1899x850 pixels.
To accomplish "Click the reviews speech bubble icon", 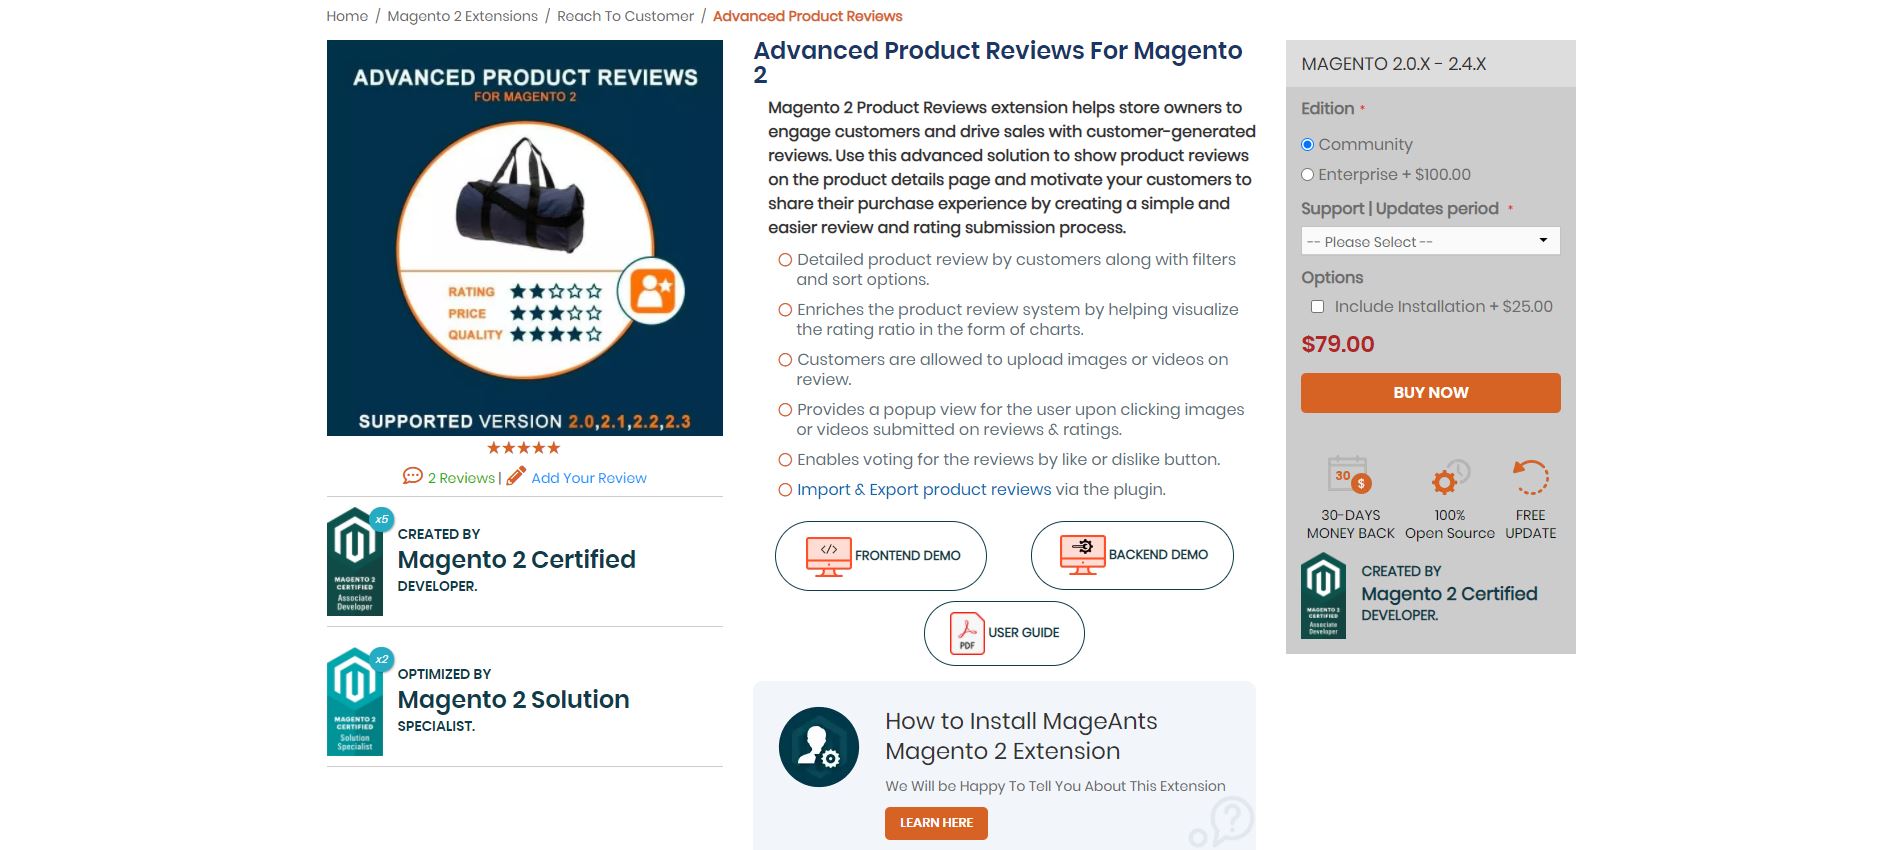I will (x=412, y=476).
